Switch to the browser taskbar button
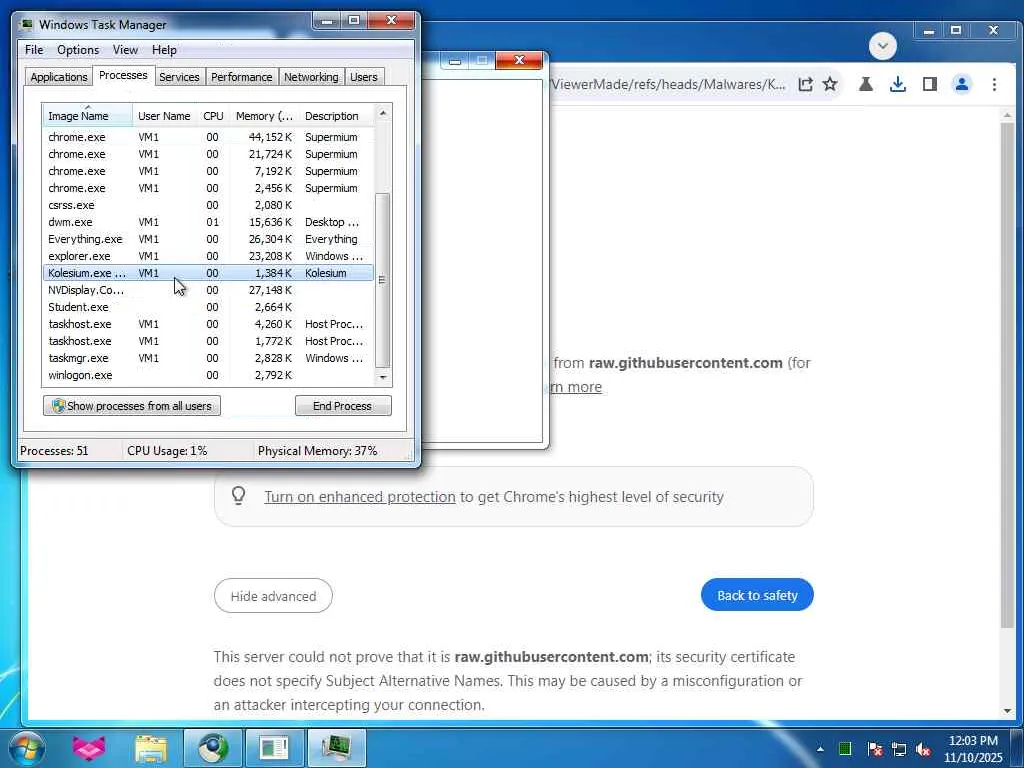 coord(213,748)
